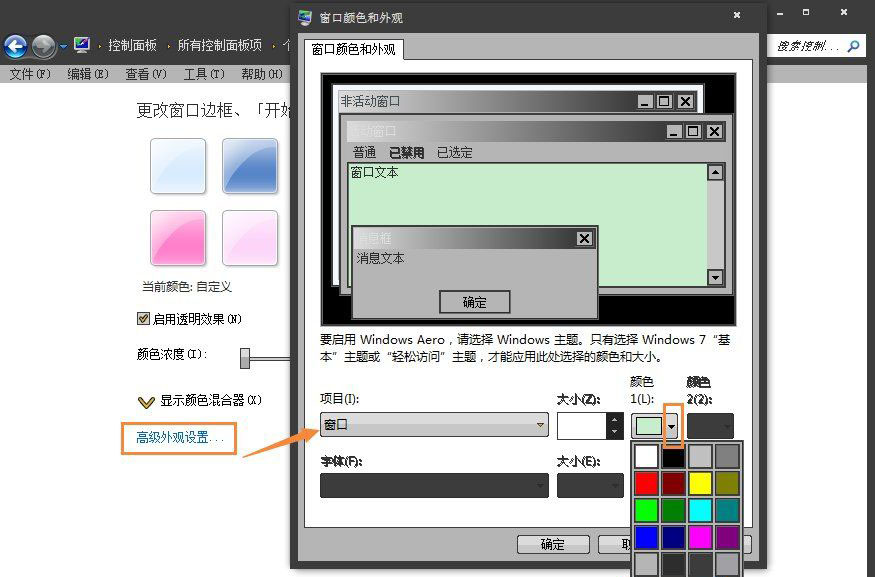Click the inactive preview window minimize icon
Screen dimensions: 875x577
pyautogui.click(x=645, y=102)
